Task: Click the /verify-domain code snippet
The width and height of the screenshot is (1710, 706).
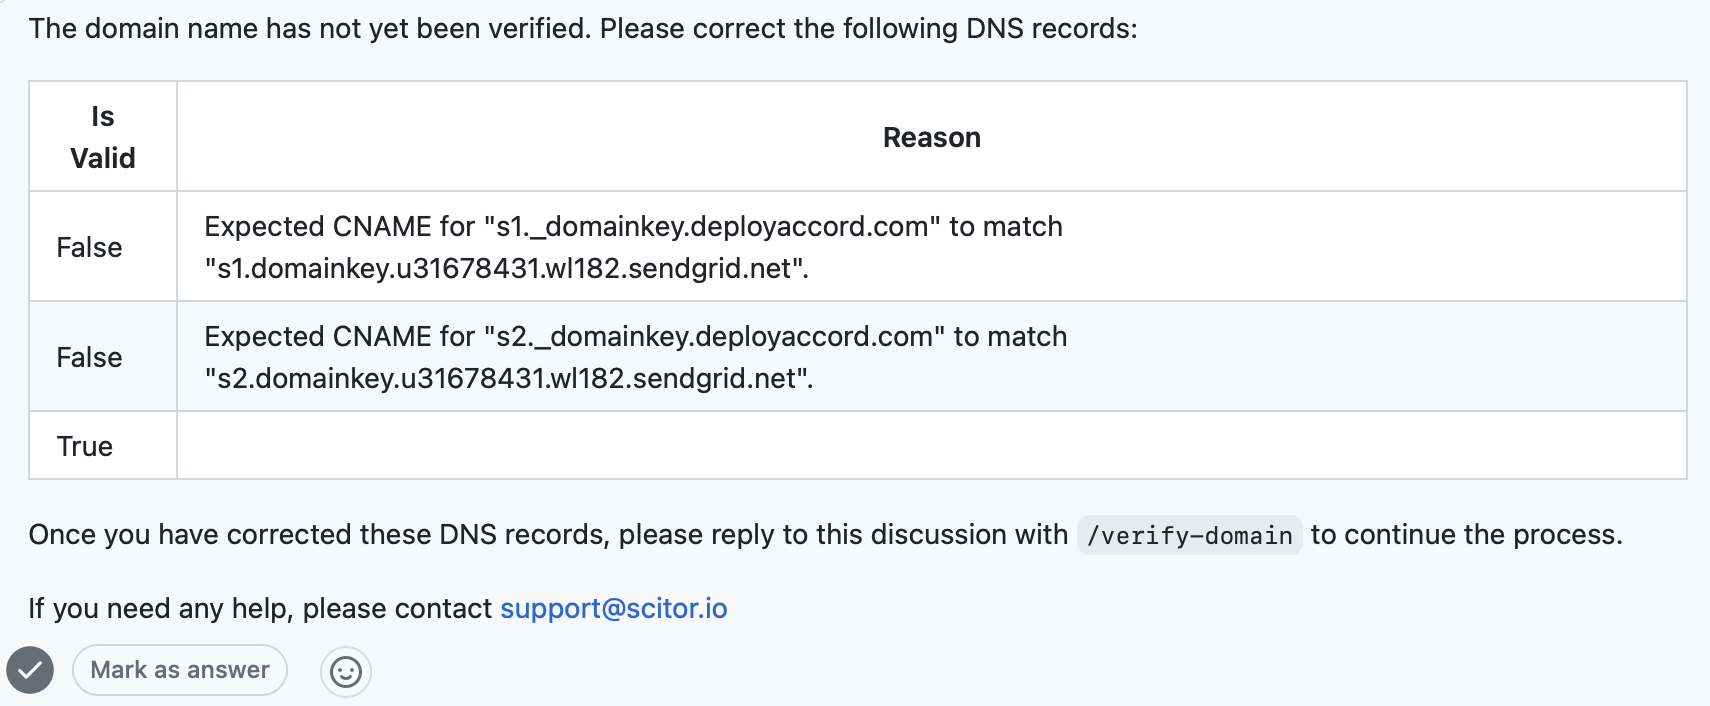Action: coord(1189,536)
